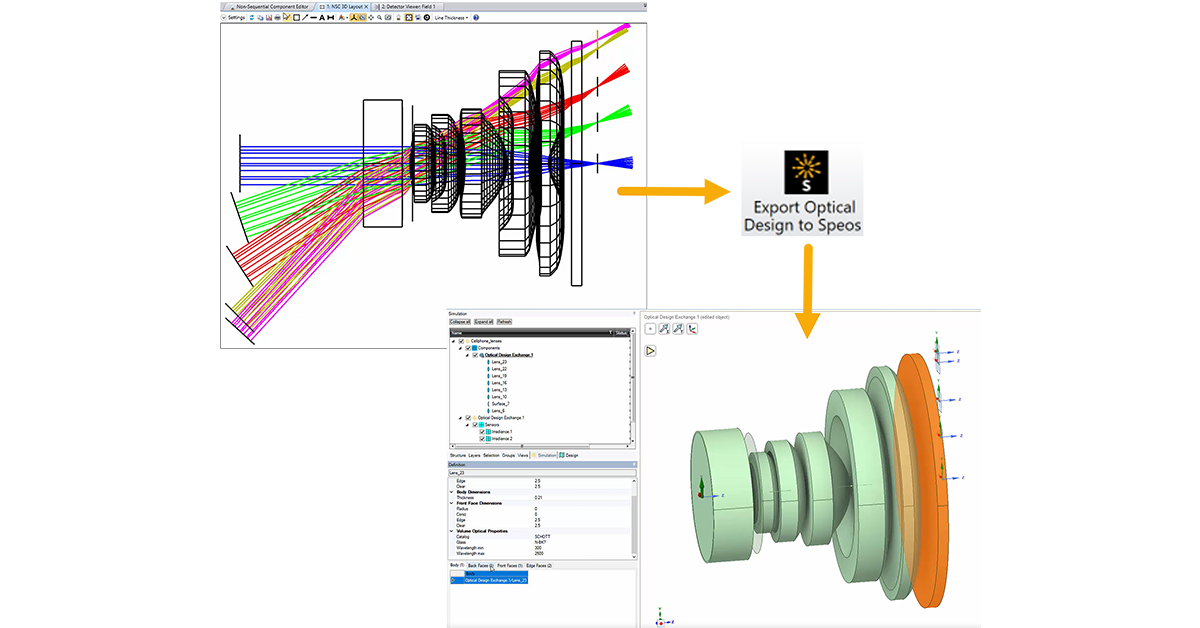Viewport: 1200px width, 628px height.
Task: Click the zoom magnifier icon in the toolbar
Action: click(x=378, y=17)
